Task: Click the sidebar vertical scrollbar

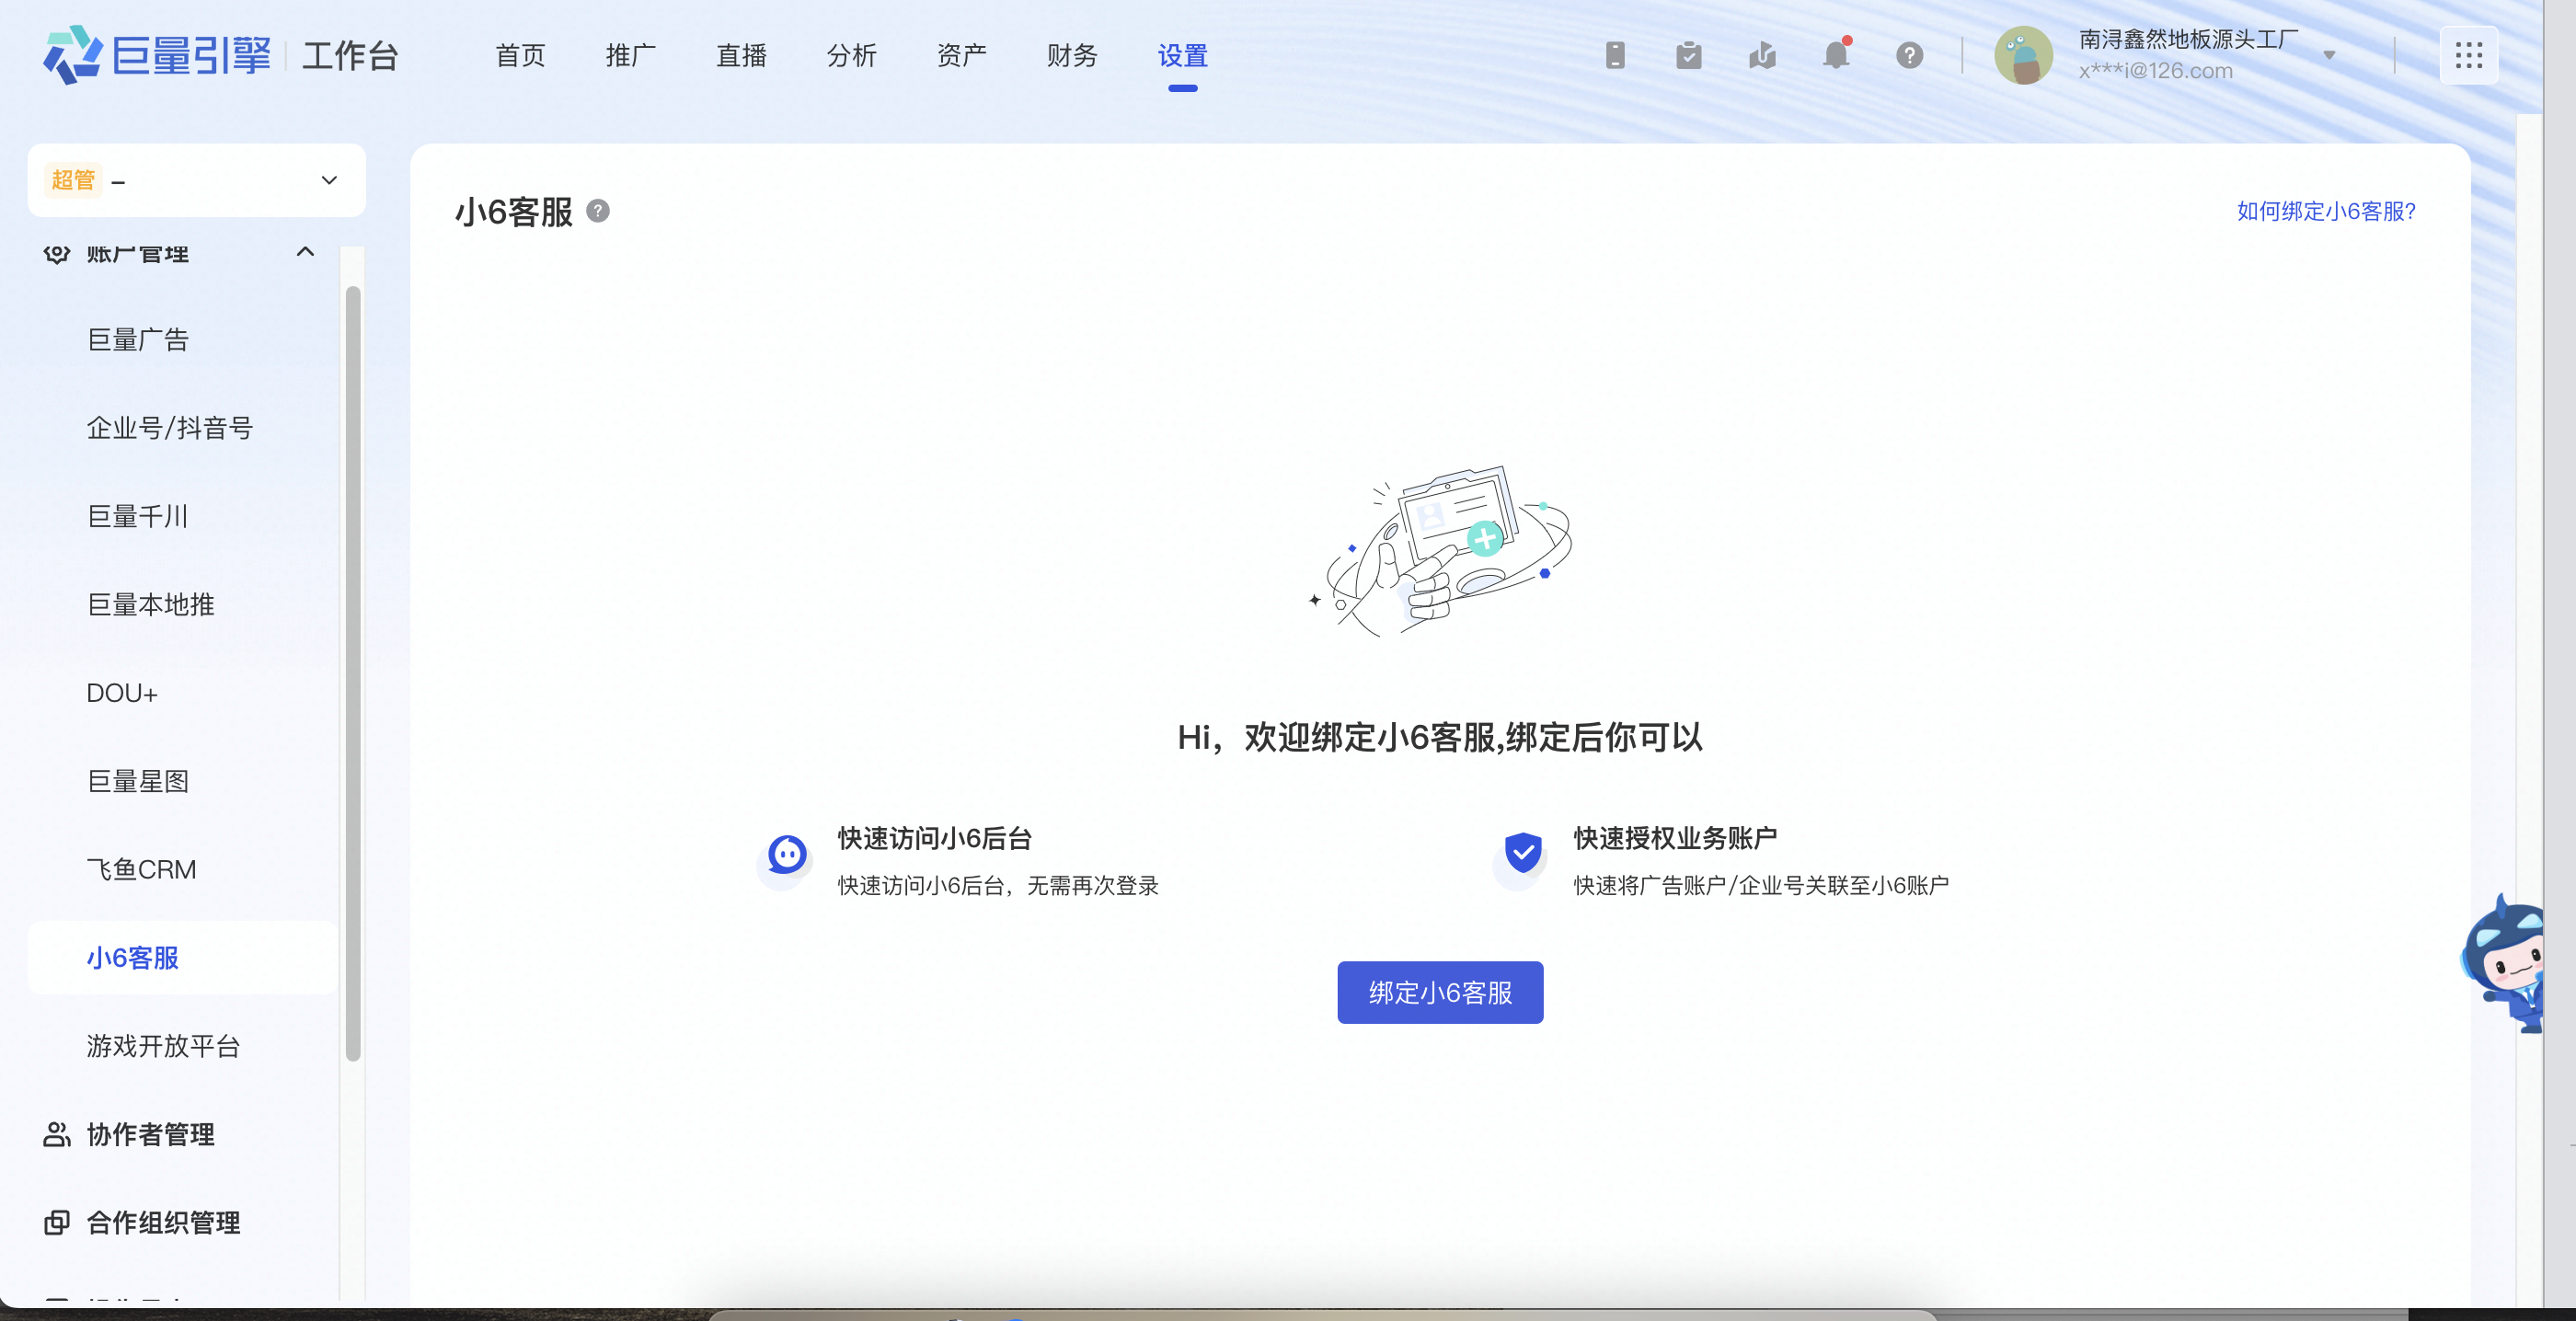Action: point(352,670)
